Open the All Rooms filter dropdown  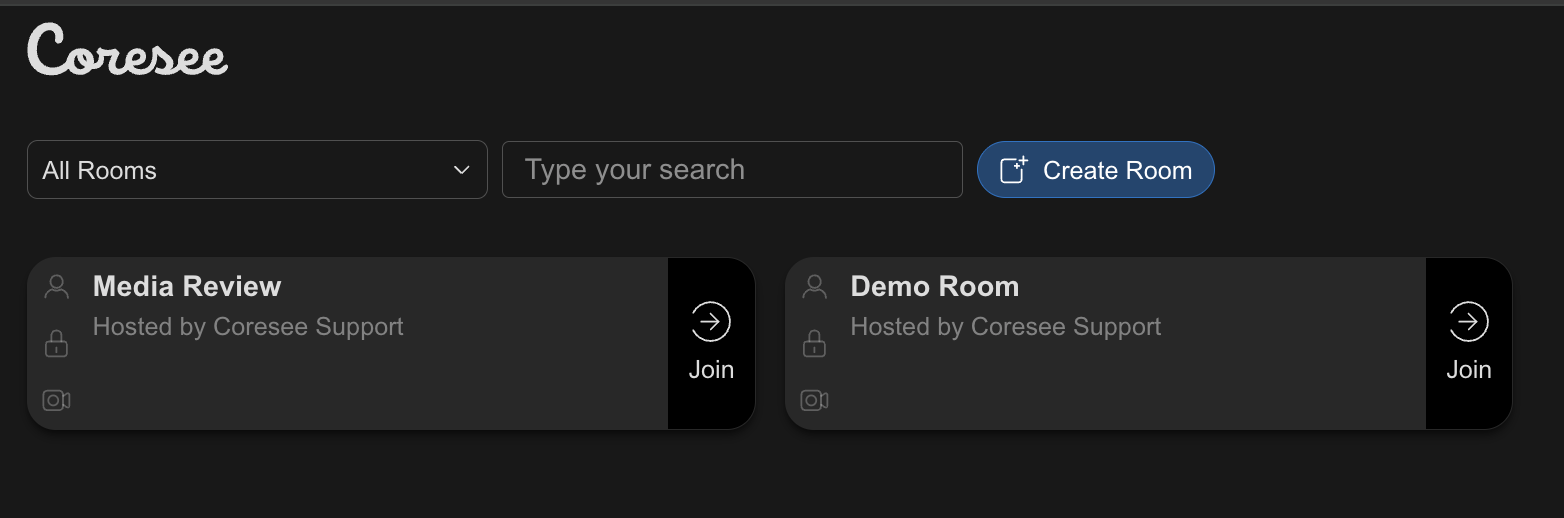[x=257, y=170]
